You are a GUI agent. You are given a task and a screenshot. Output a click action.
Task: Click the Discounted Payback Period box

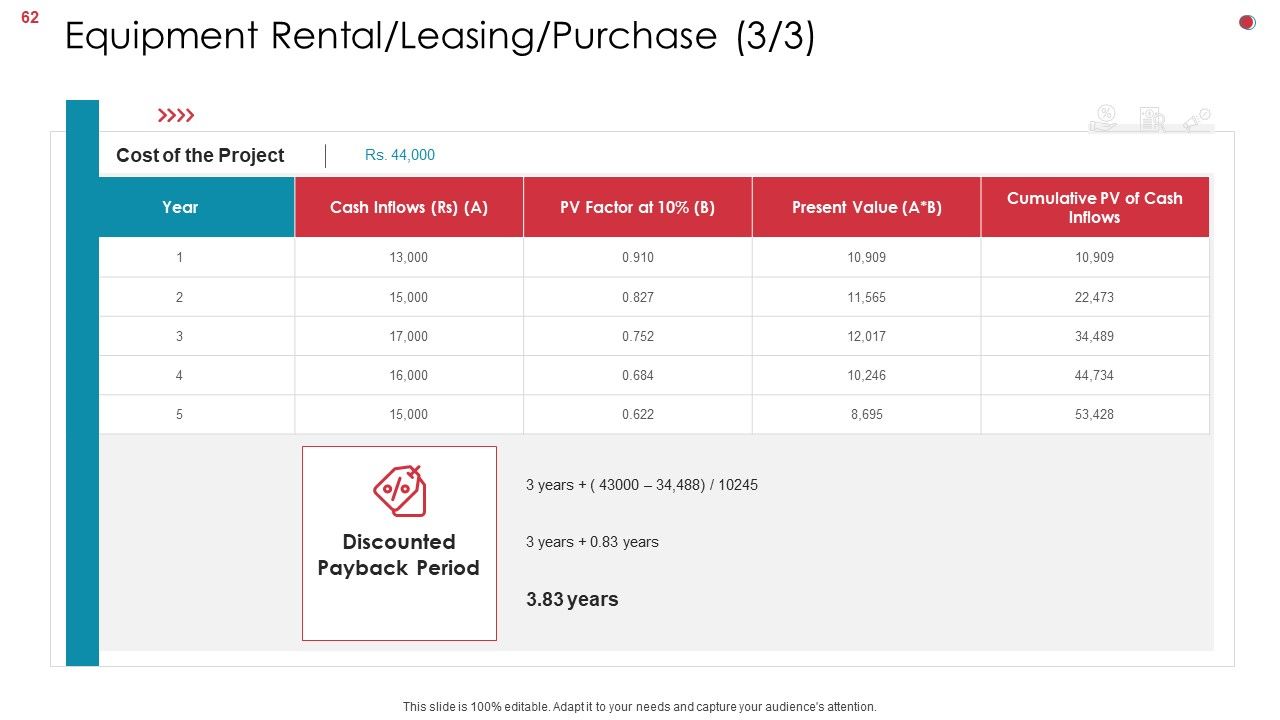point(399,543)
